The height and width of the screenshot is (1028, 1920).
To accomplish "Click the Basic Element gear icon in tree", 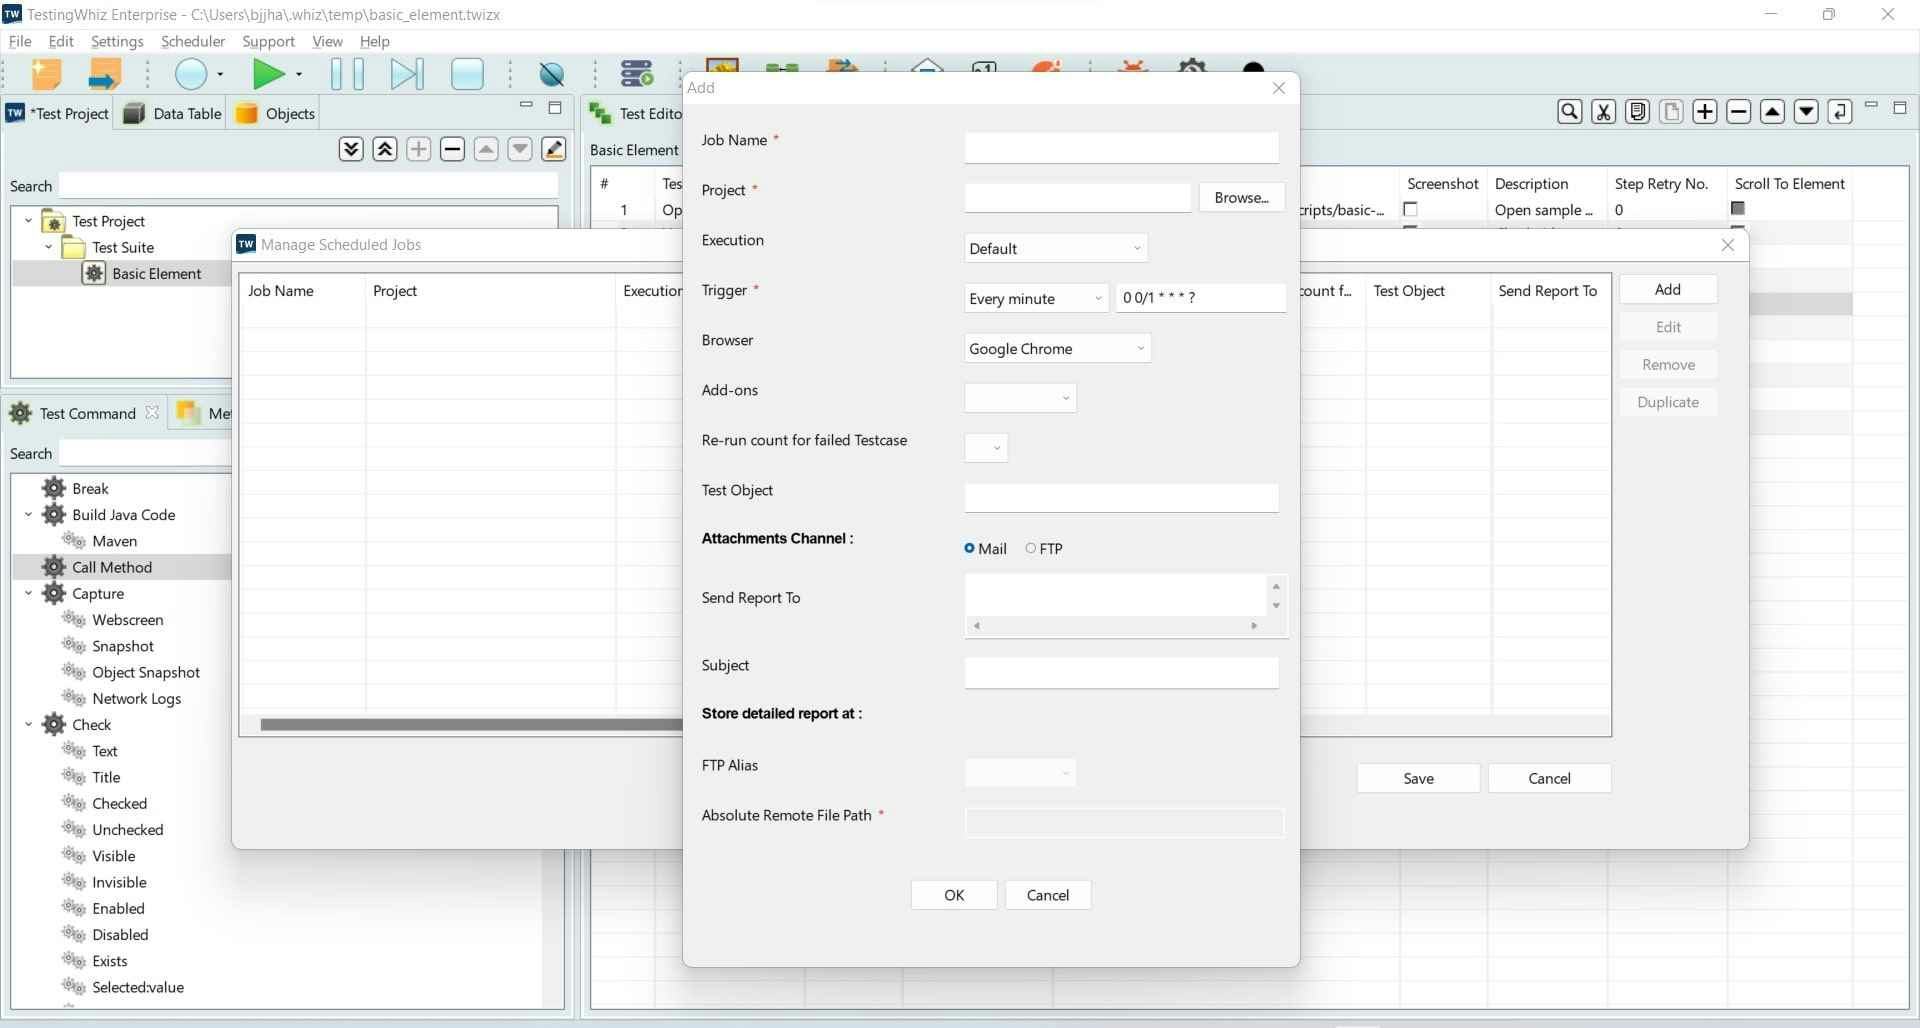I will coord(93,273).
